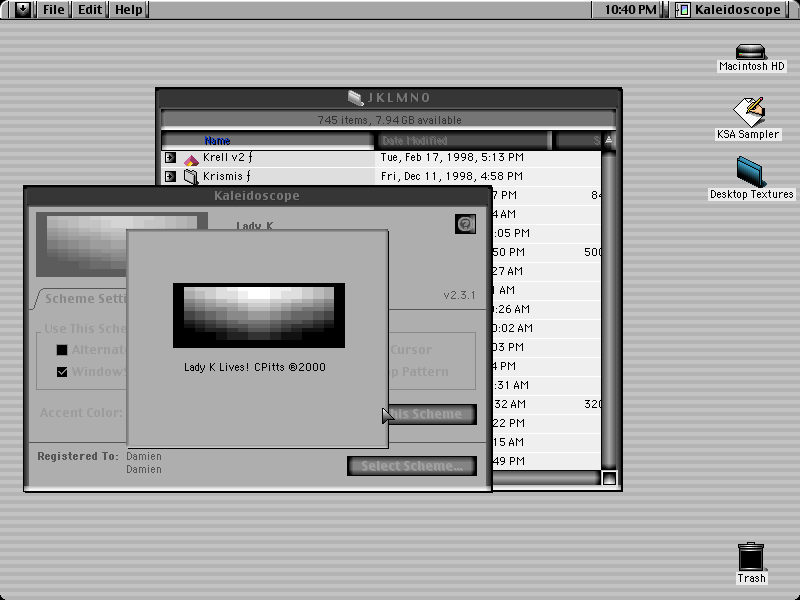Click the grayscale gradient image in about box
The height and width of the screenshot is (600, 800).
click(x=259, y=315)
